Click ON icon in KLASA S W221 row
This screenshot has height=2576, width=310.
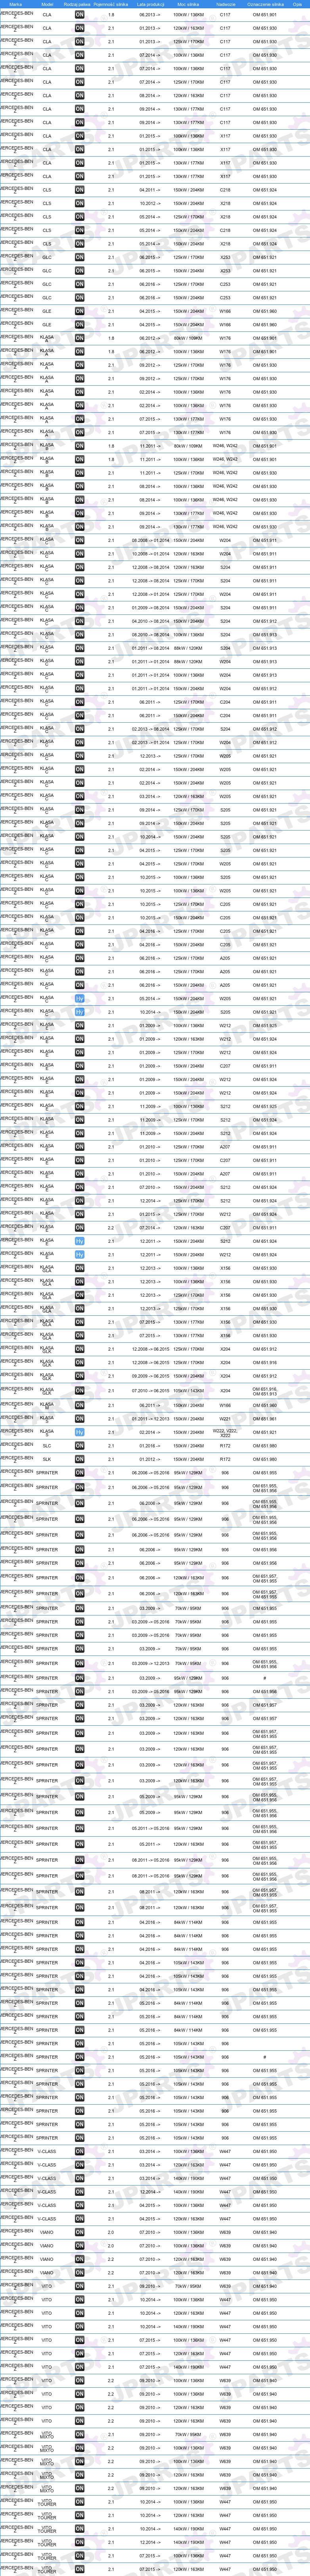(80, 1418)
